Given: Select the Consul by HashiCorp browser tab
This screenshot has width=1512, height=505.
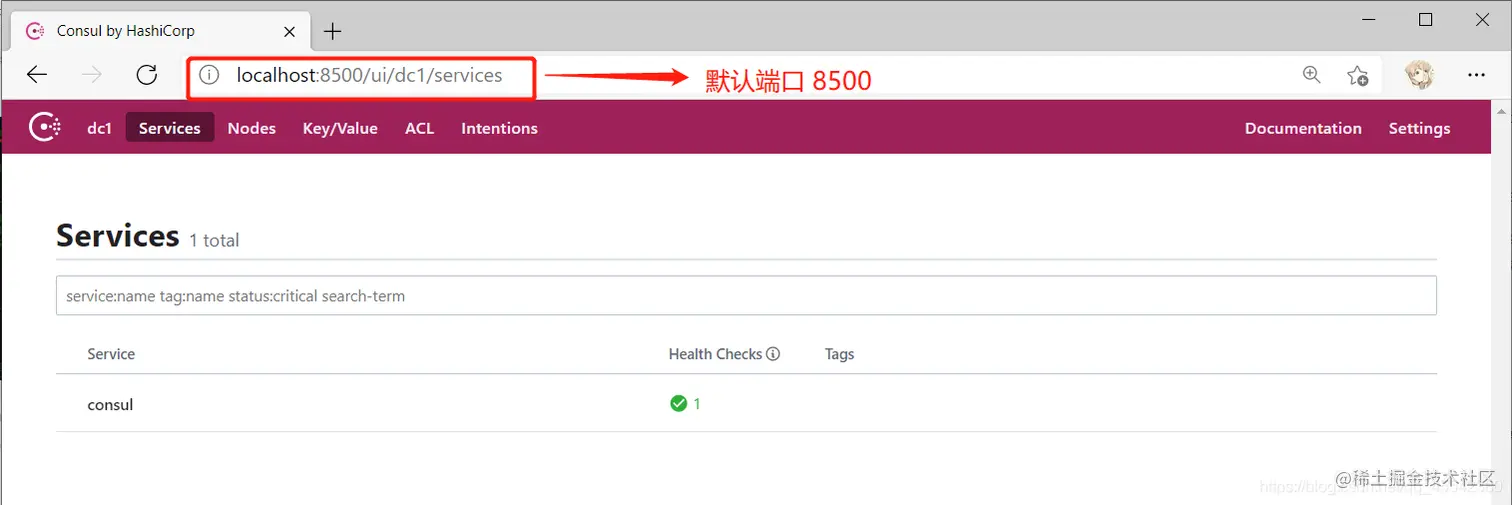Looking at the screenshot, I should tap(158, 31).
